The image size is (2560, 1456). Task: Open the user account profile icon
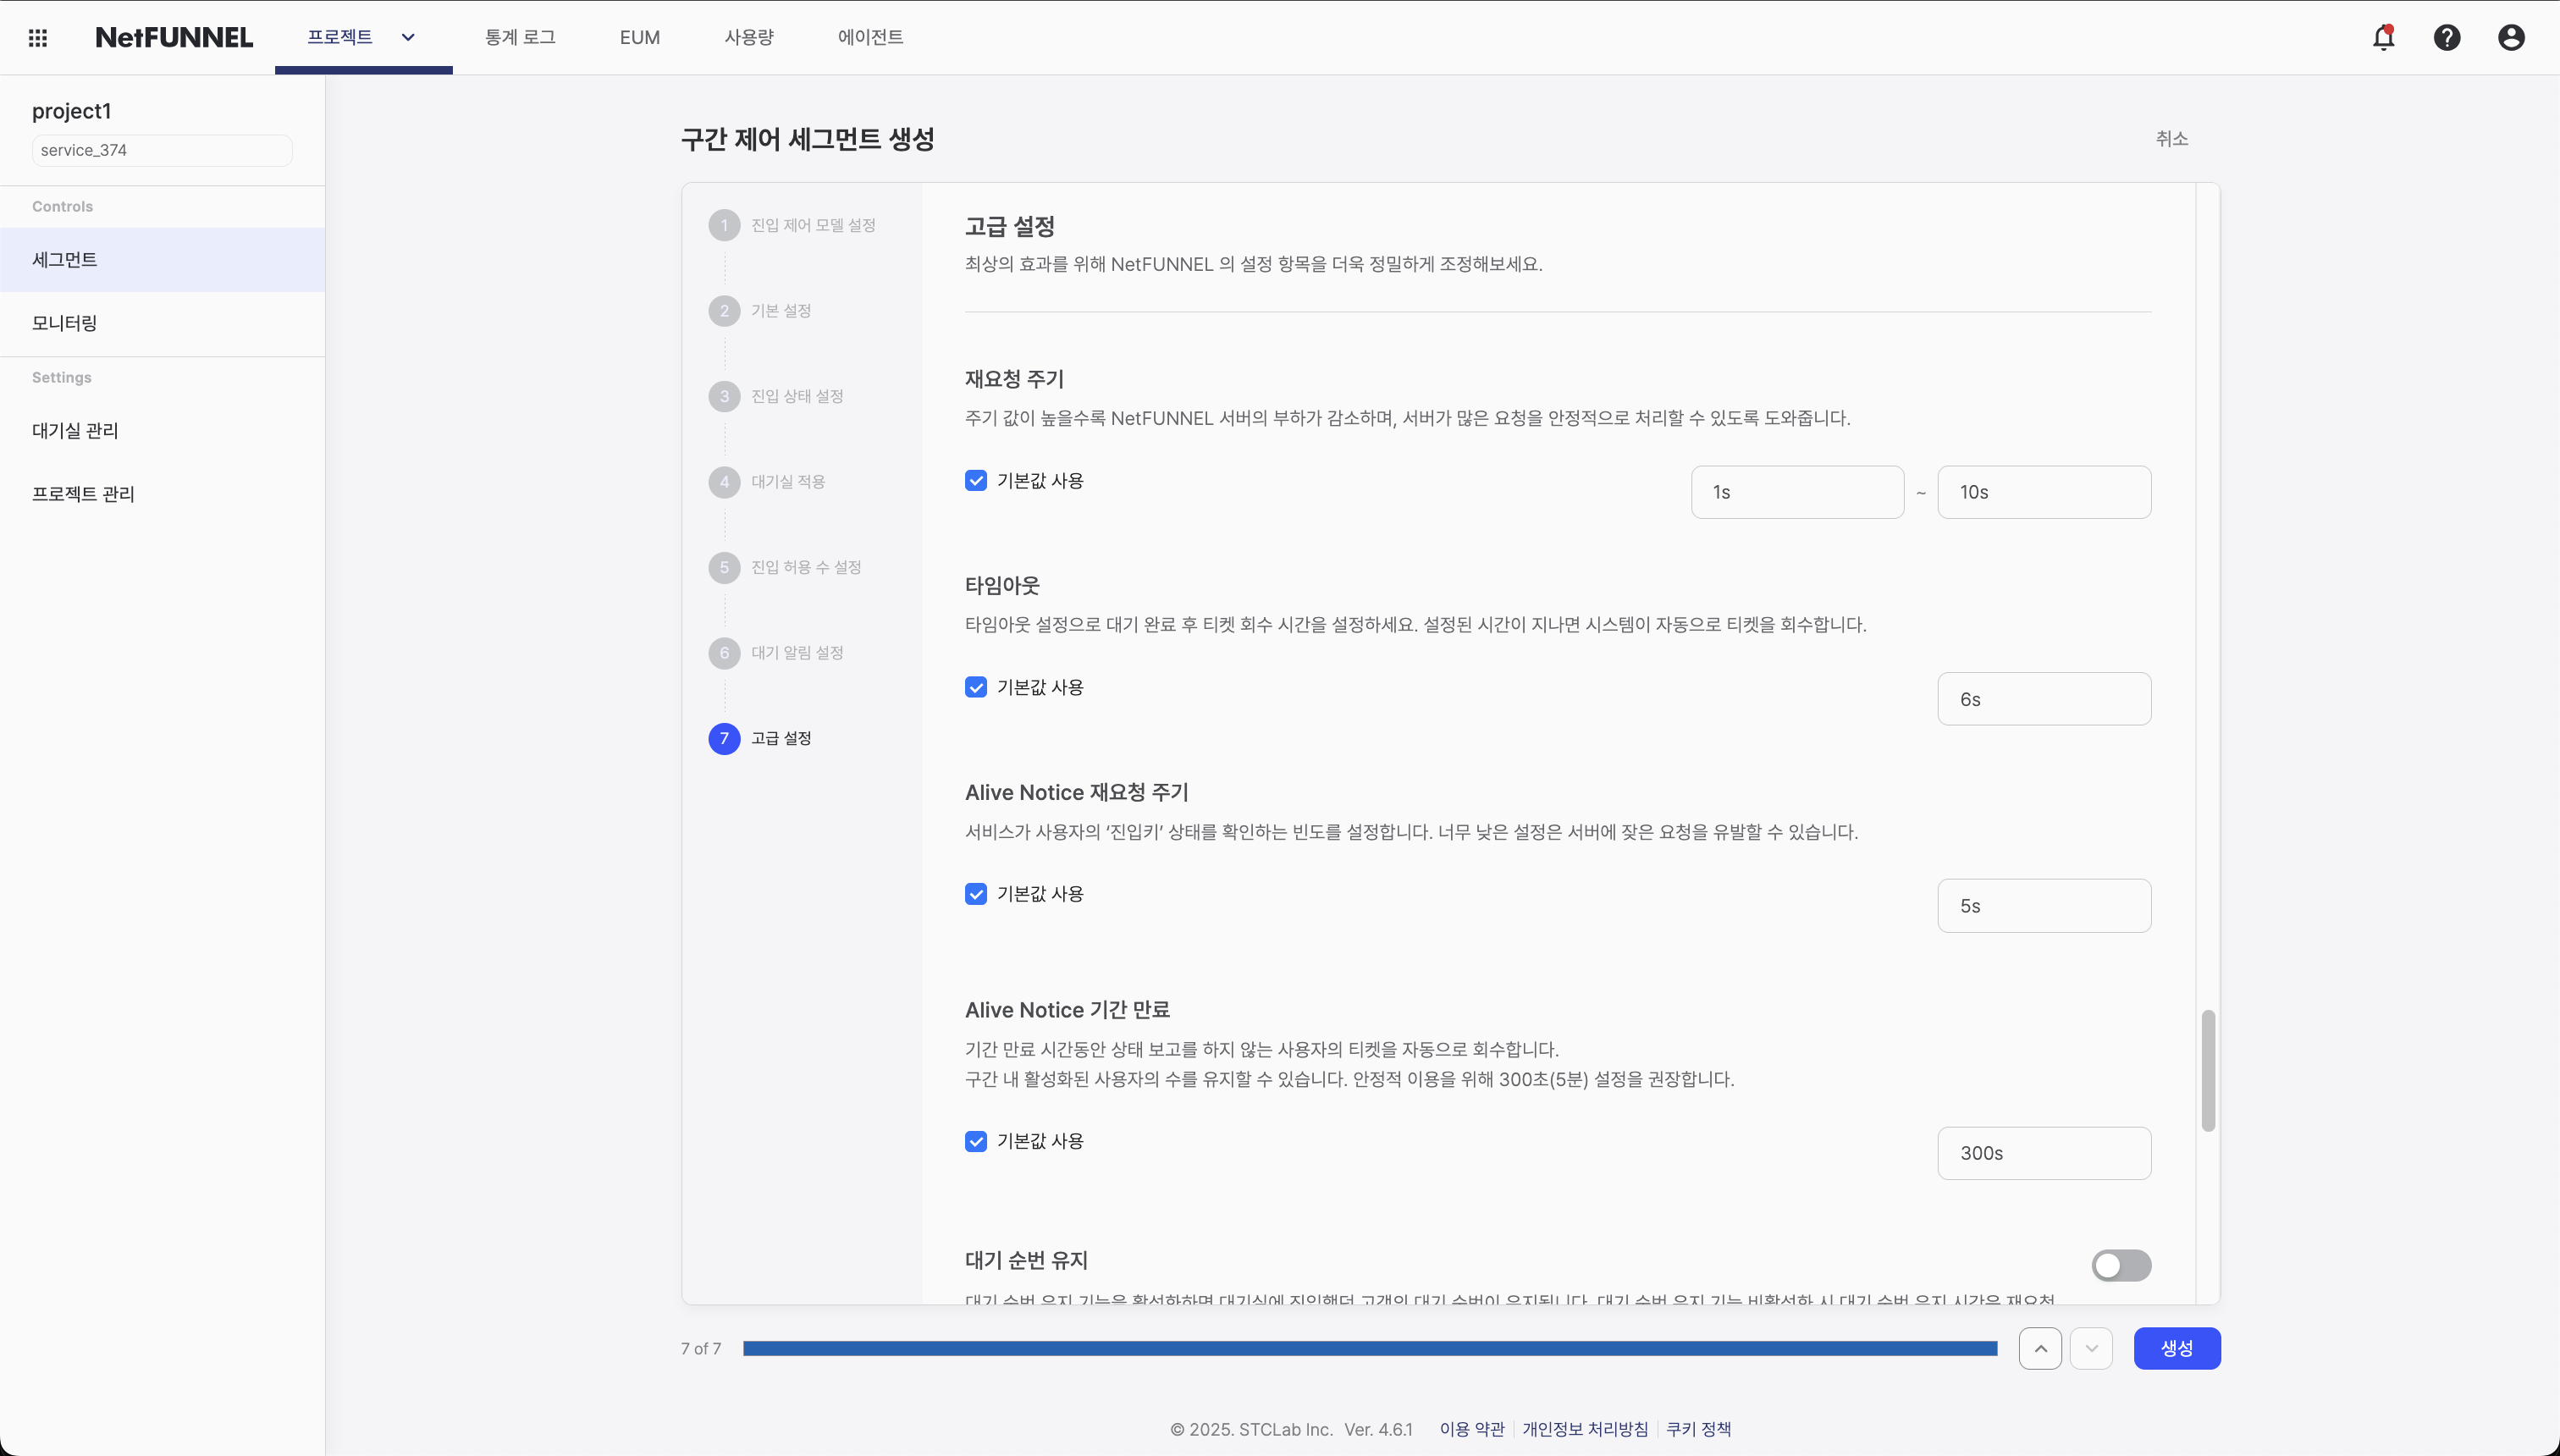coord(2511,38)
